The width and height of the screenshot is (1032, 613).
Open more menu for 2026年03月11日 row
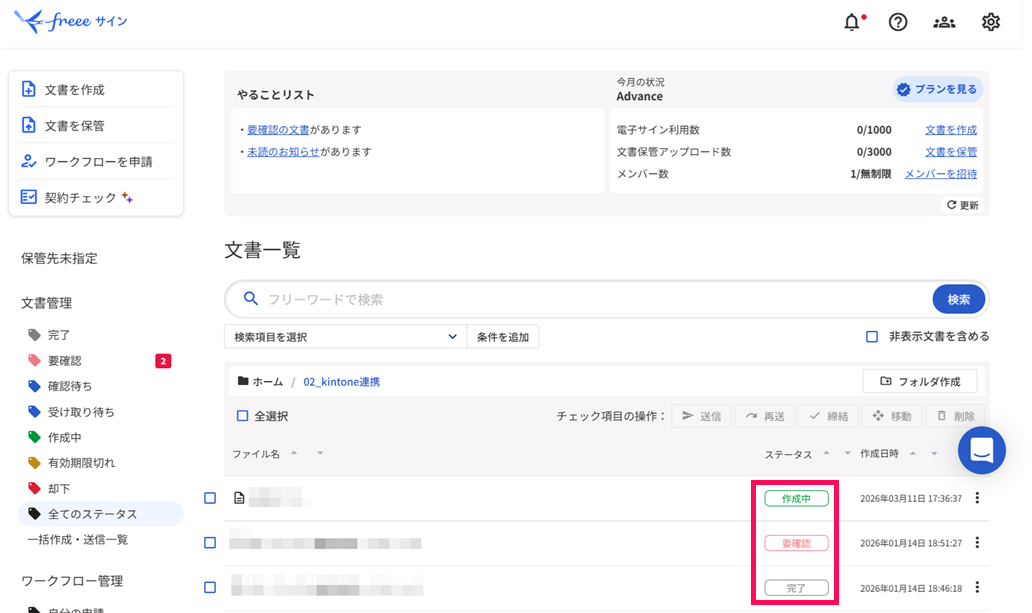click(x=977, y=498)
